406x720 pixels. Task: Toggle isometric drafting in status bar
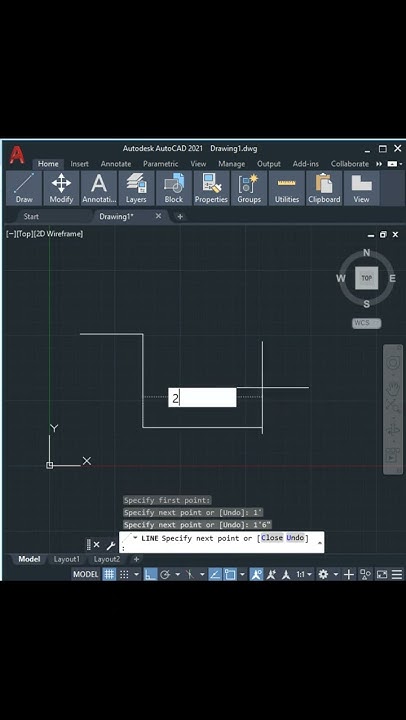[x=190, y=574]
